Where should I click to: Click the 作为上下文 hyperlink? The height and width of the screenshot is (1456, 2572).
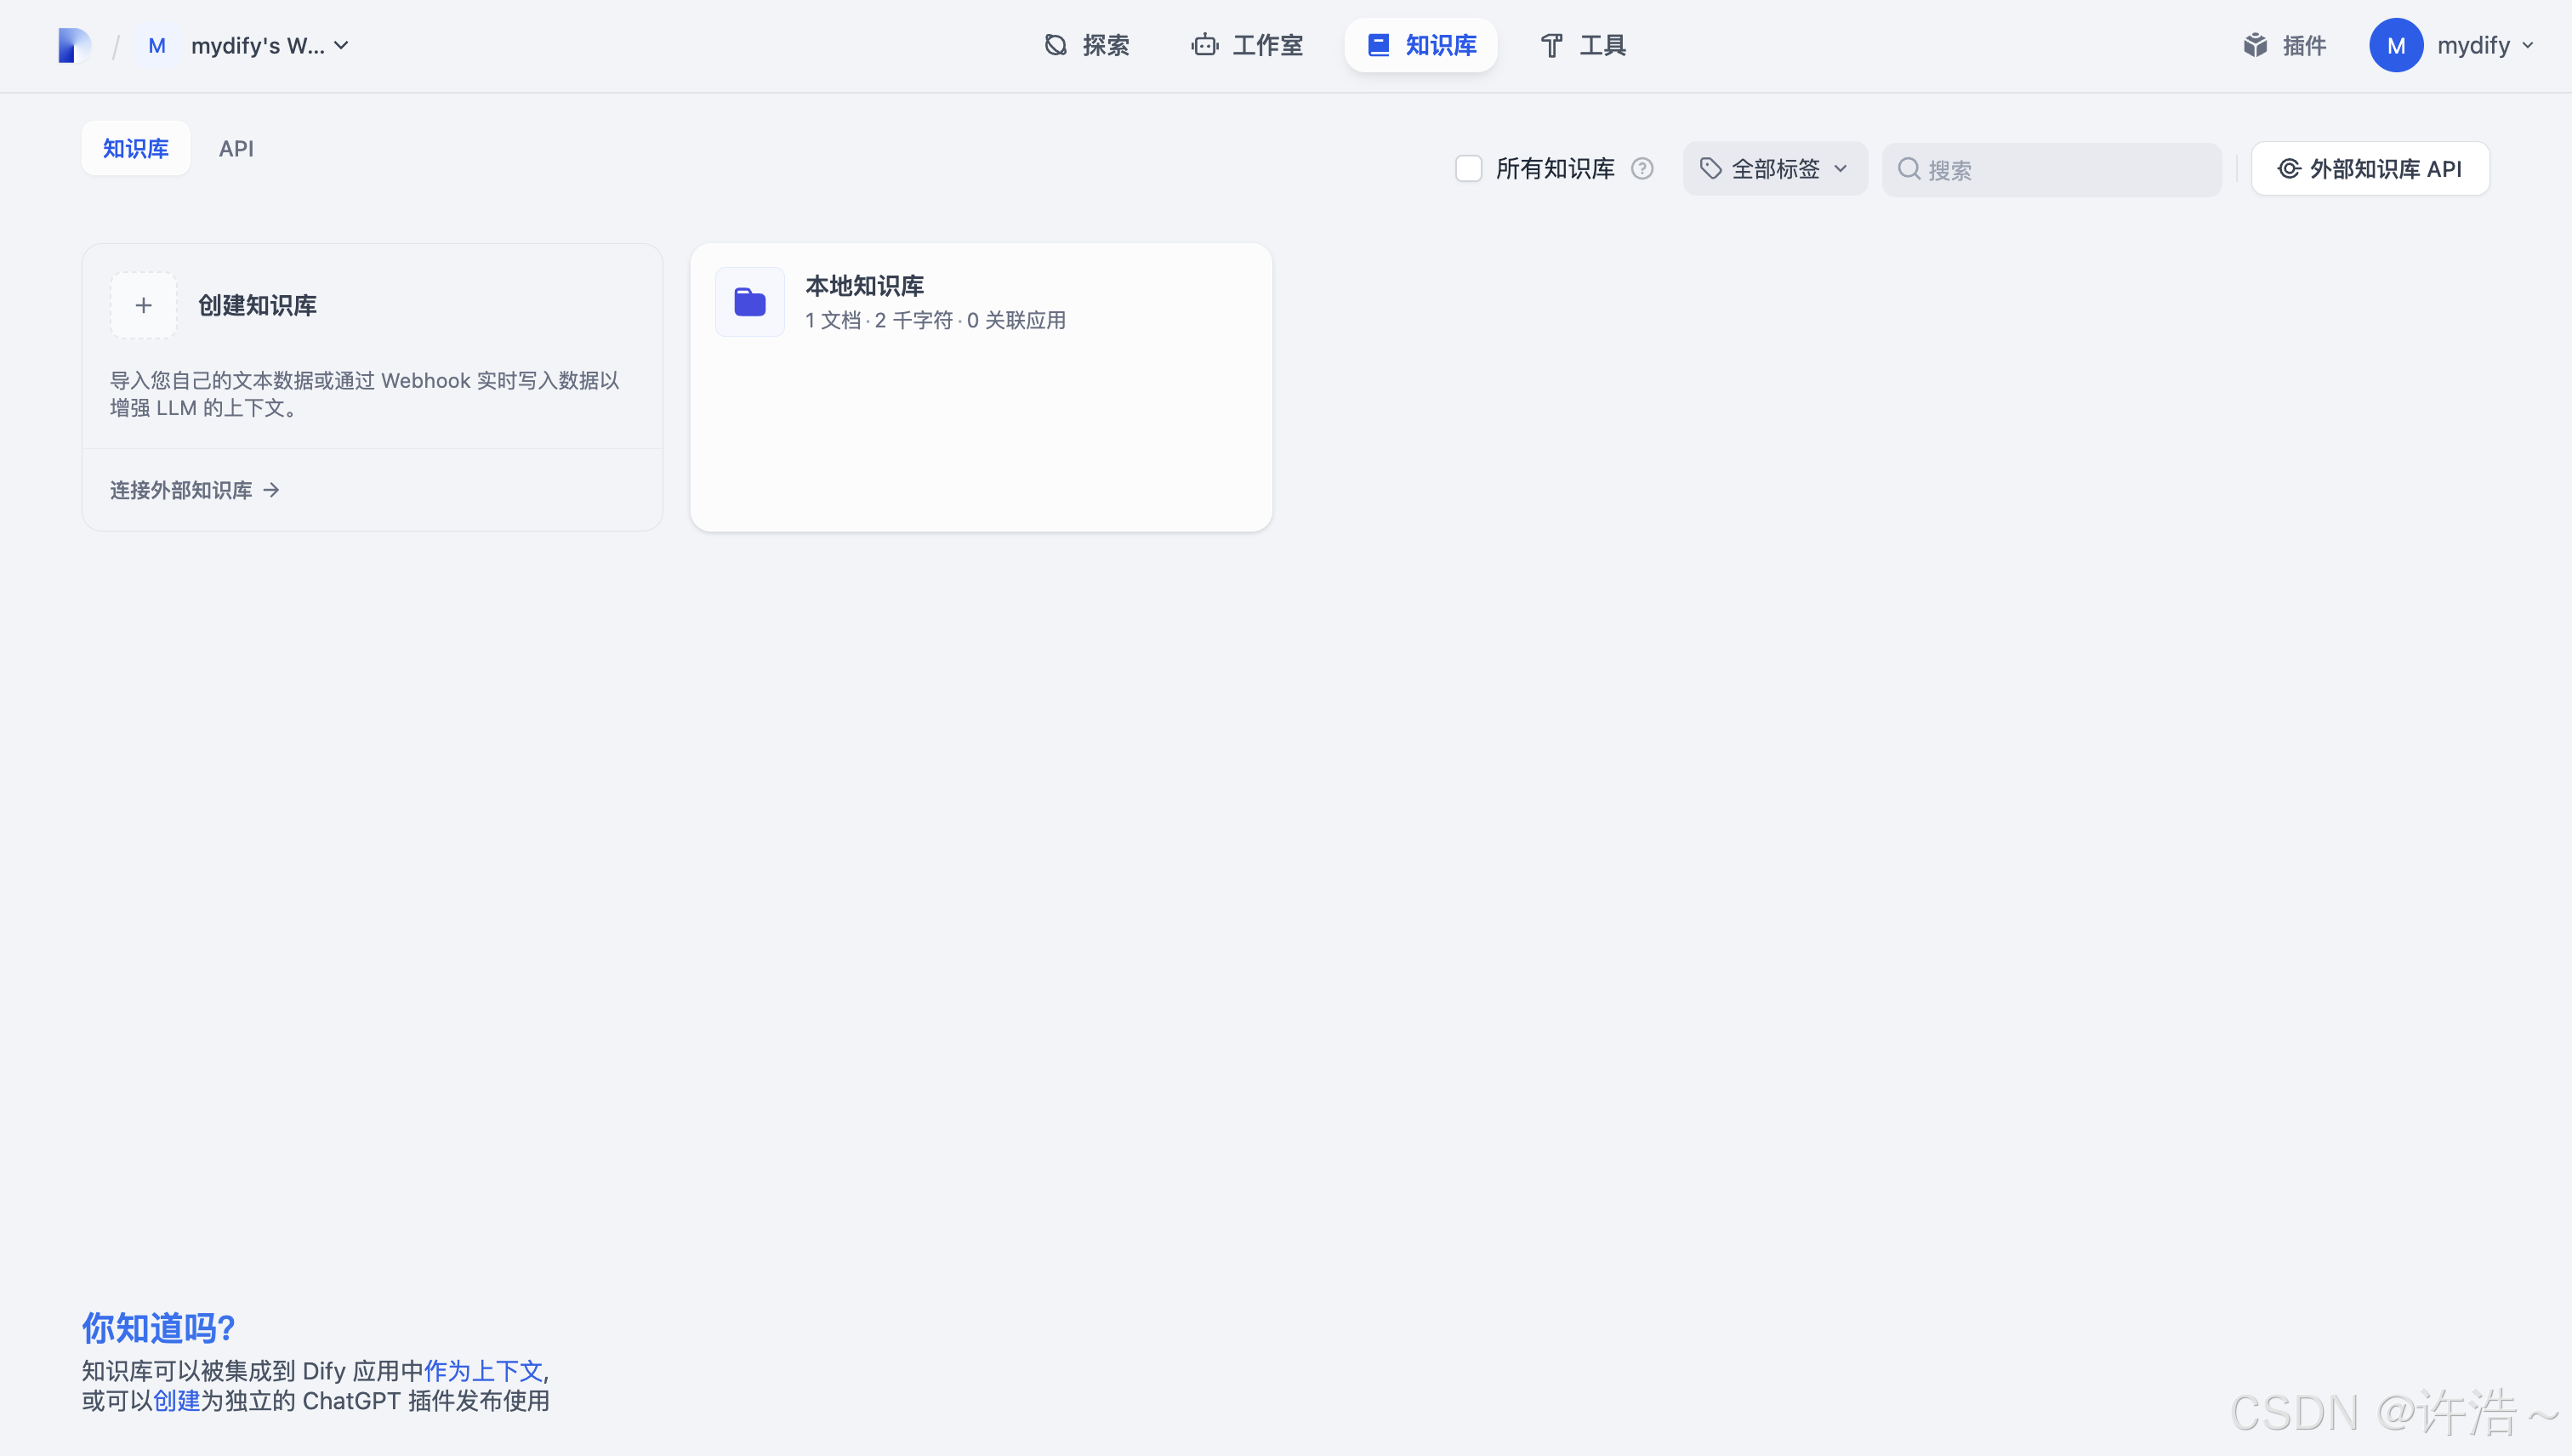tap(483, 1371)
